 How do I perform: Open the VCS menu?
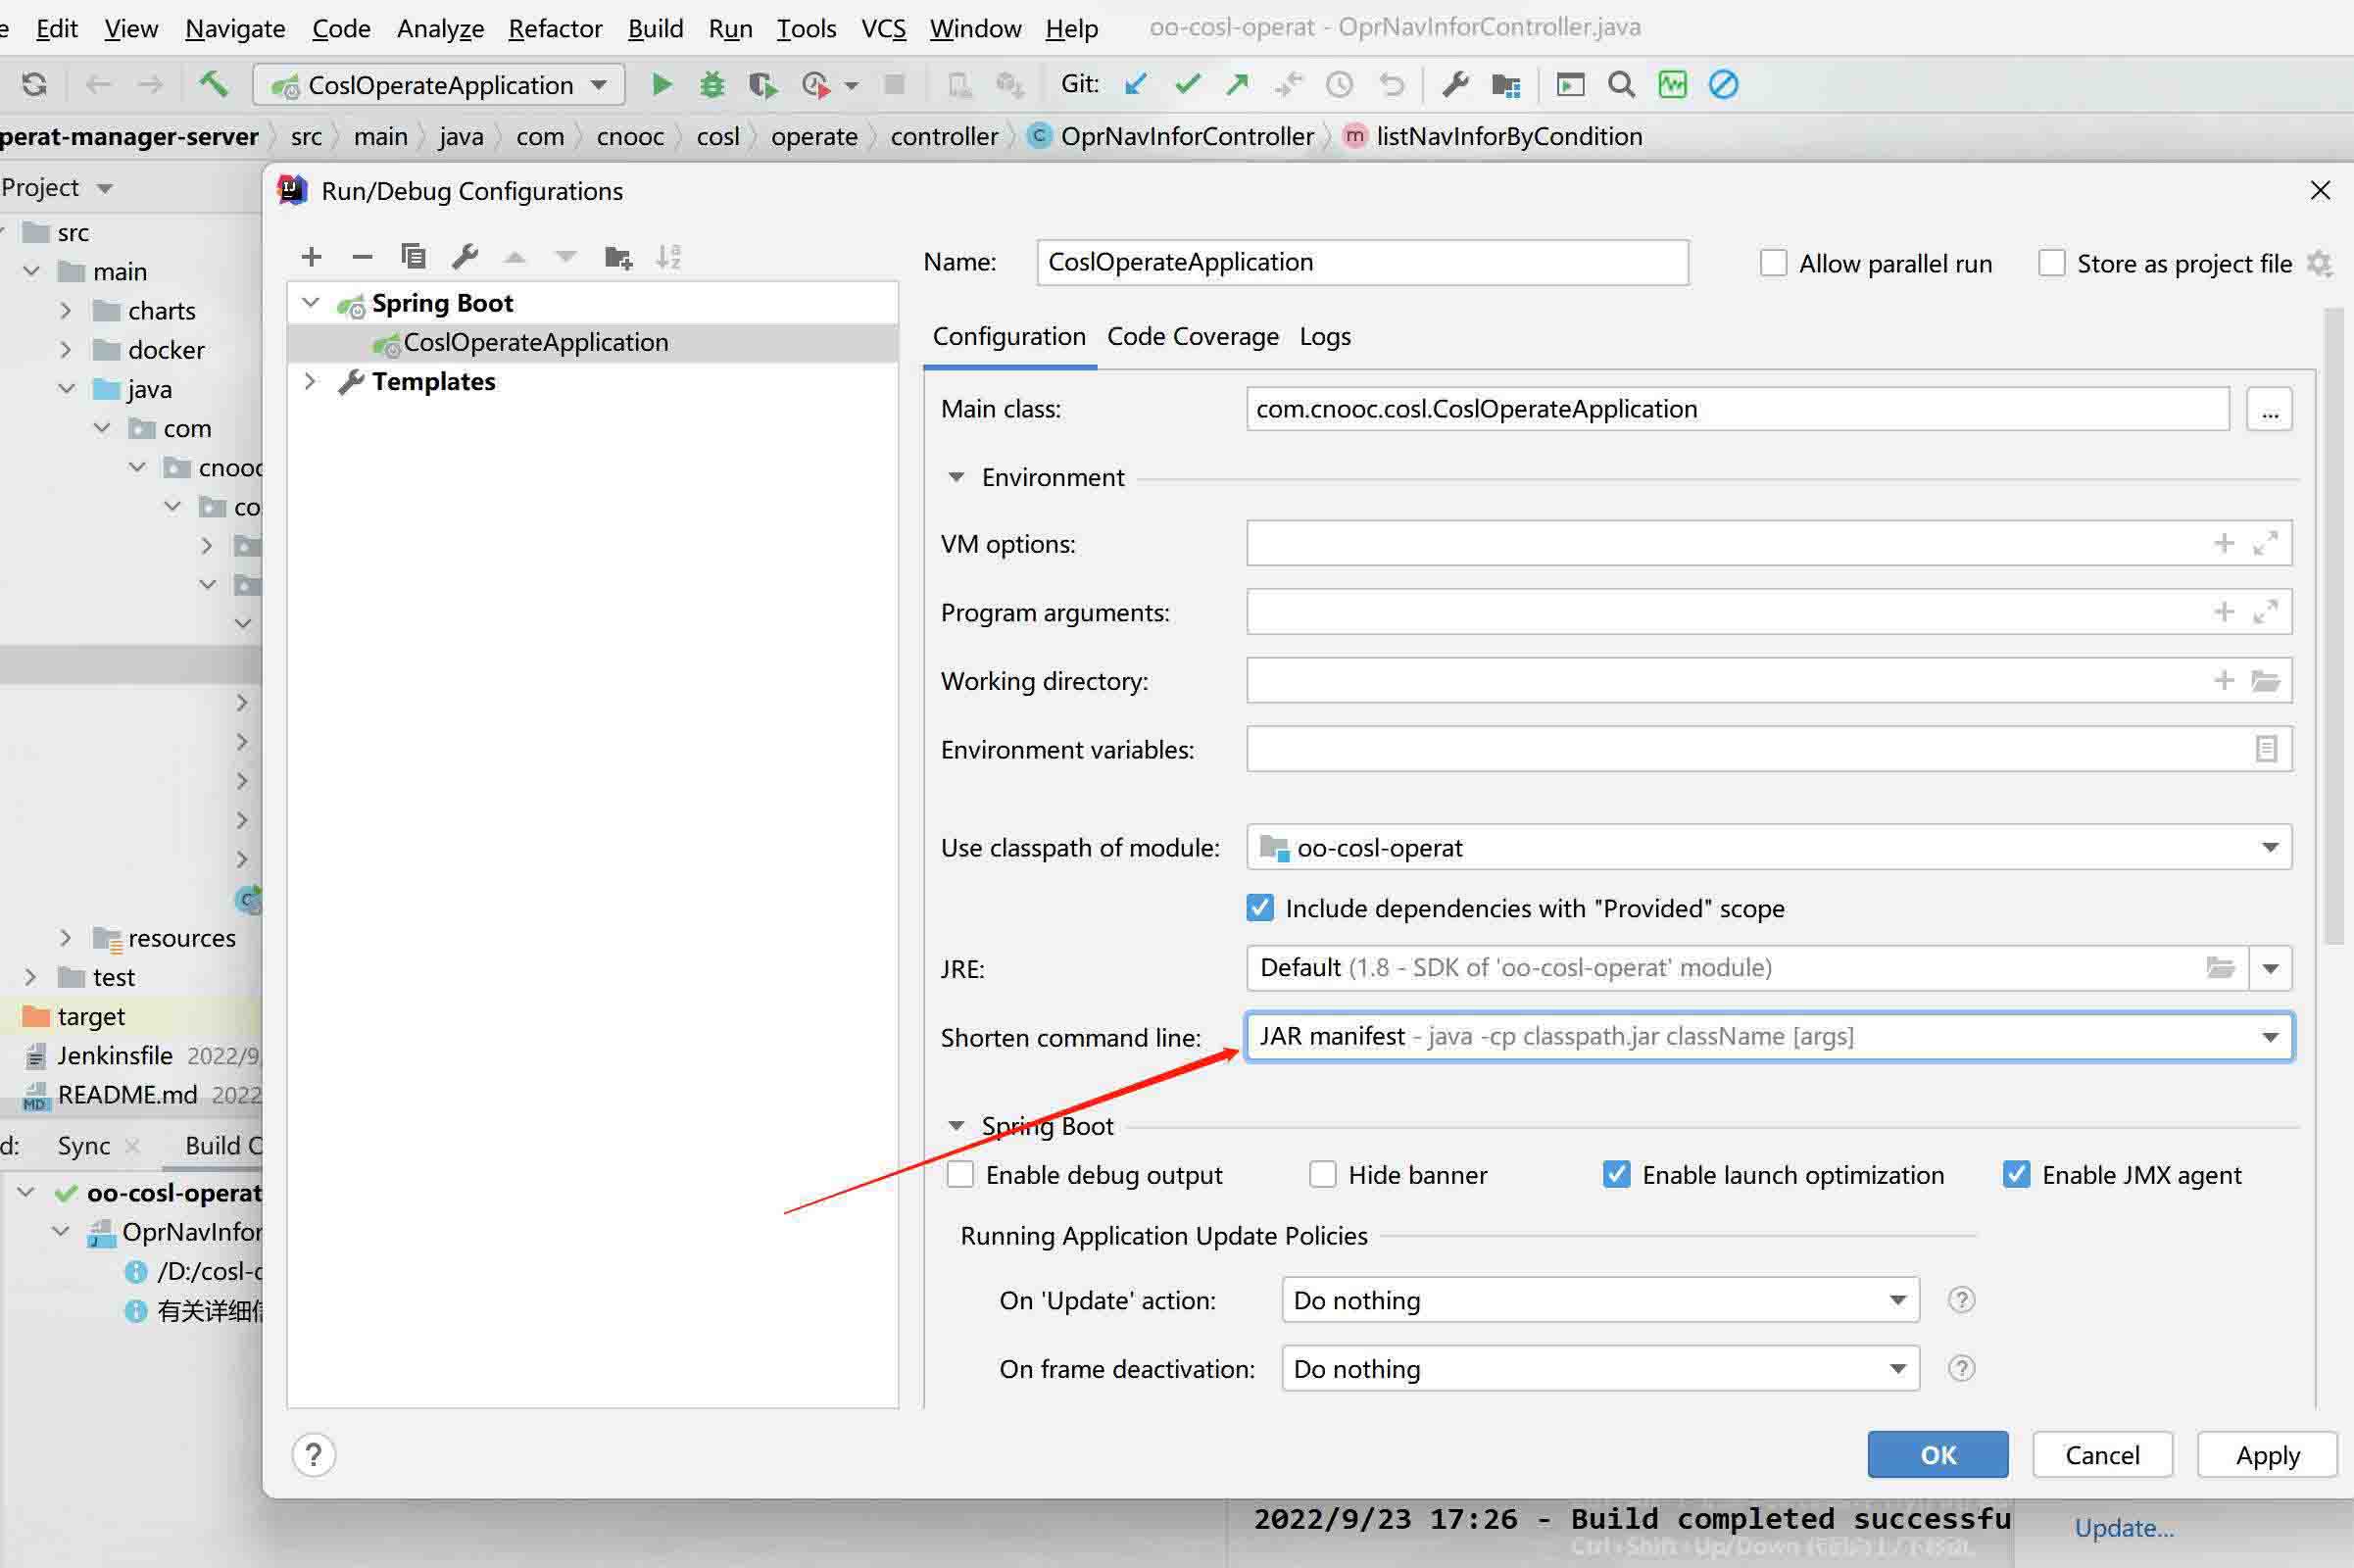pyautogui.click(x=883, y=28)
